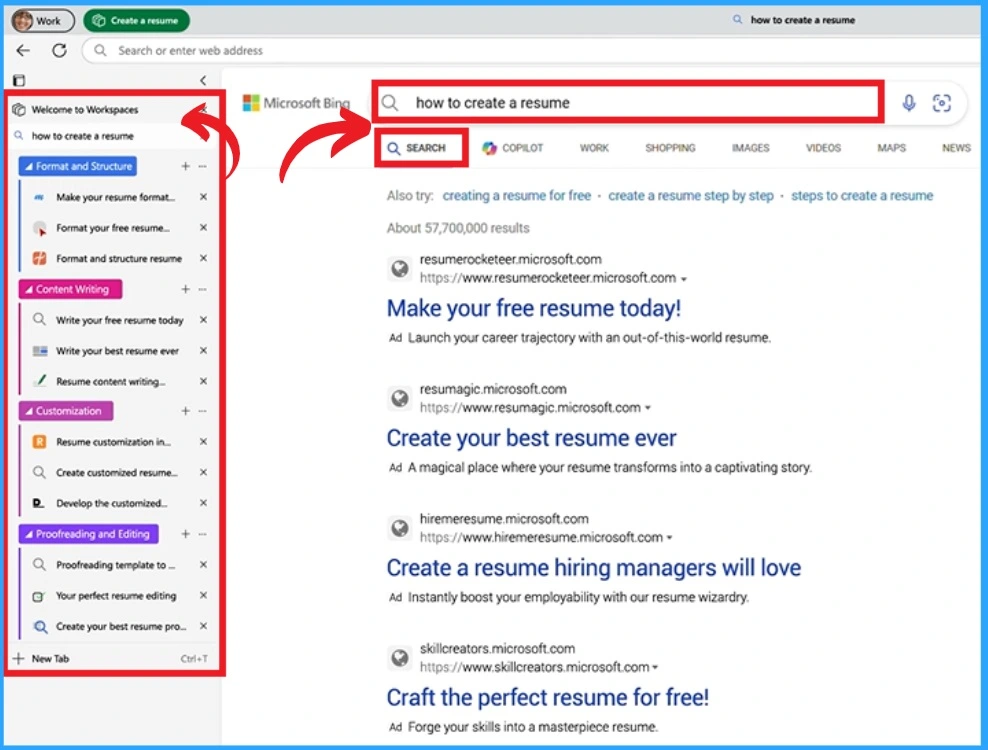Add a tab to Customization group
988x750 pixels.
185,411
